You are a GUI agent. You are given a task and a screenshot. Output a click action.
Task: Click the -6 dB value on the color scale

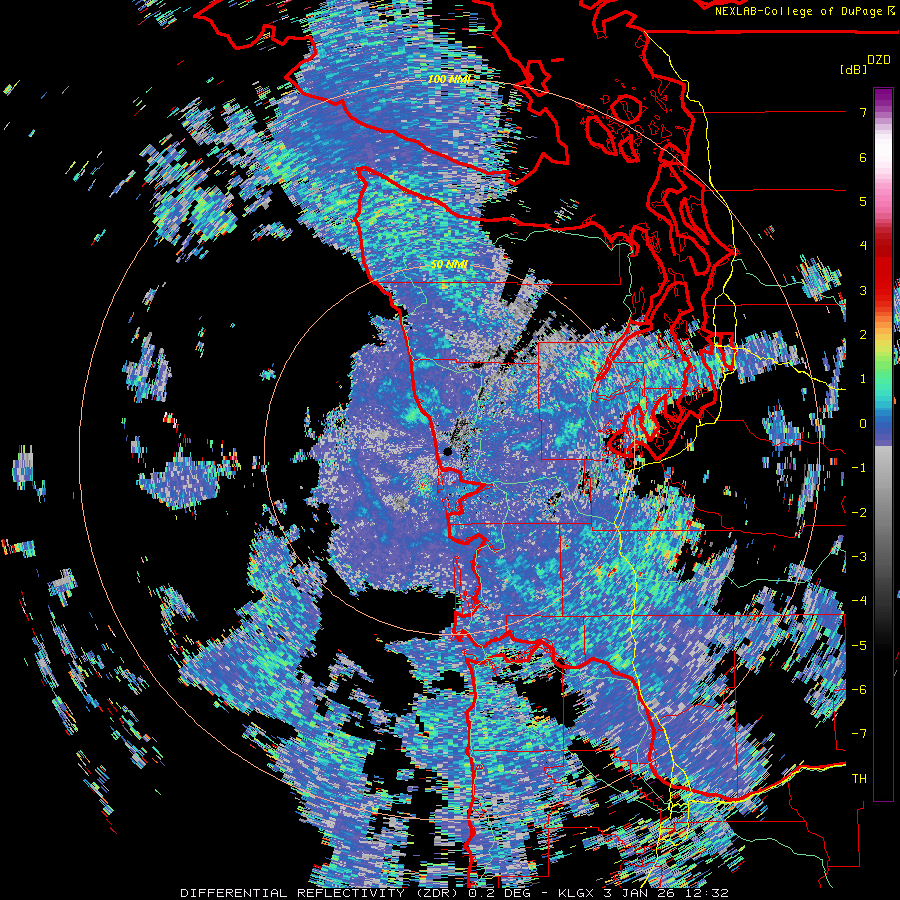click(859, 690)
